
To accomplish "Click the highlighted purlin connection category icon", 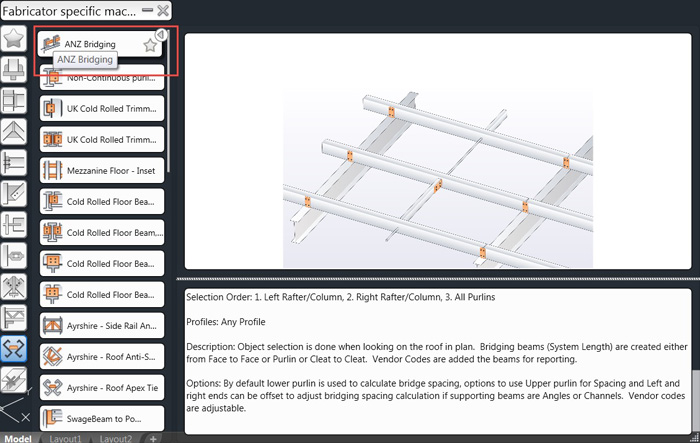I will [x=14, y=349].
